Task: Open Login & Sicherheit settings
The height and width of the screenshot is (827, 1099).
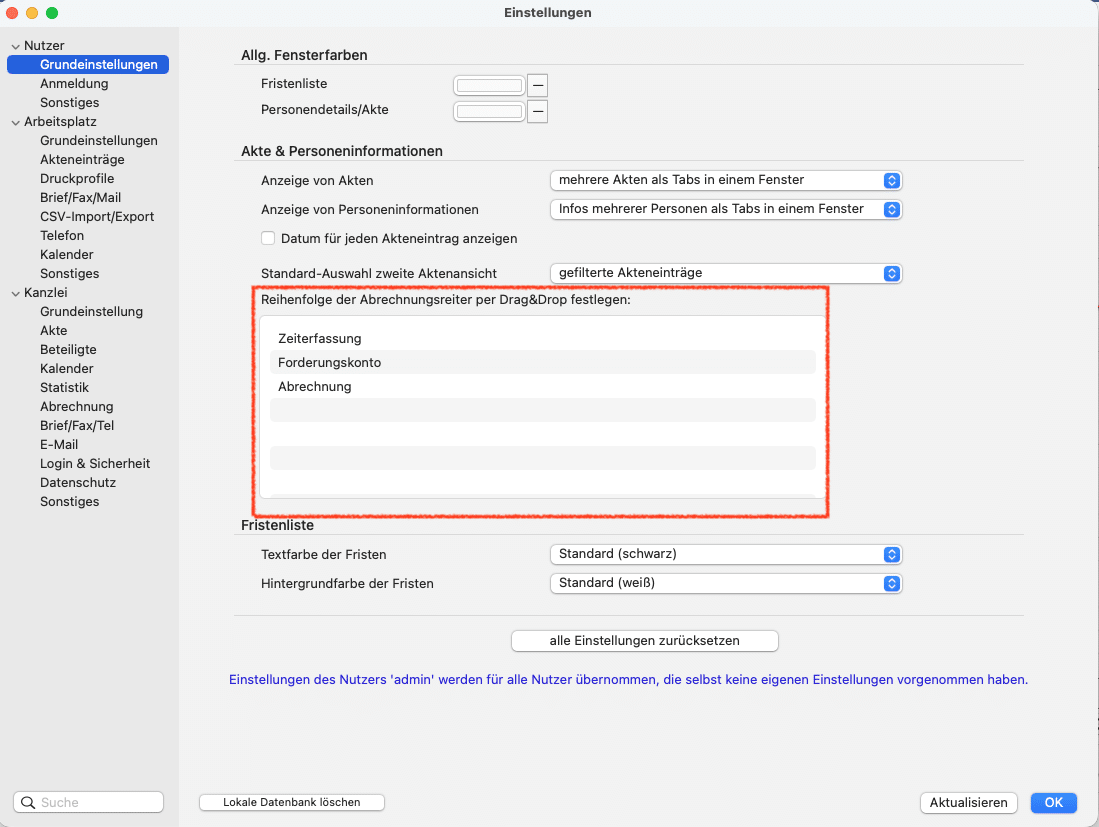Action: (95, 463)
